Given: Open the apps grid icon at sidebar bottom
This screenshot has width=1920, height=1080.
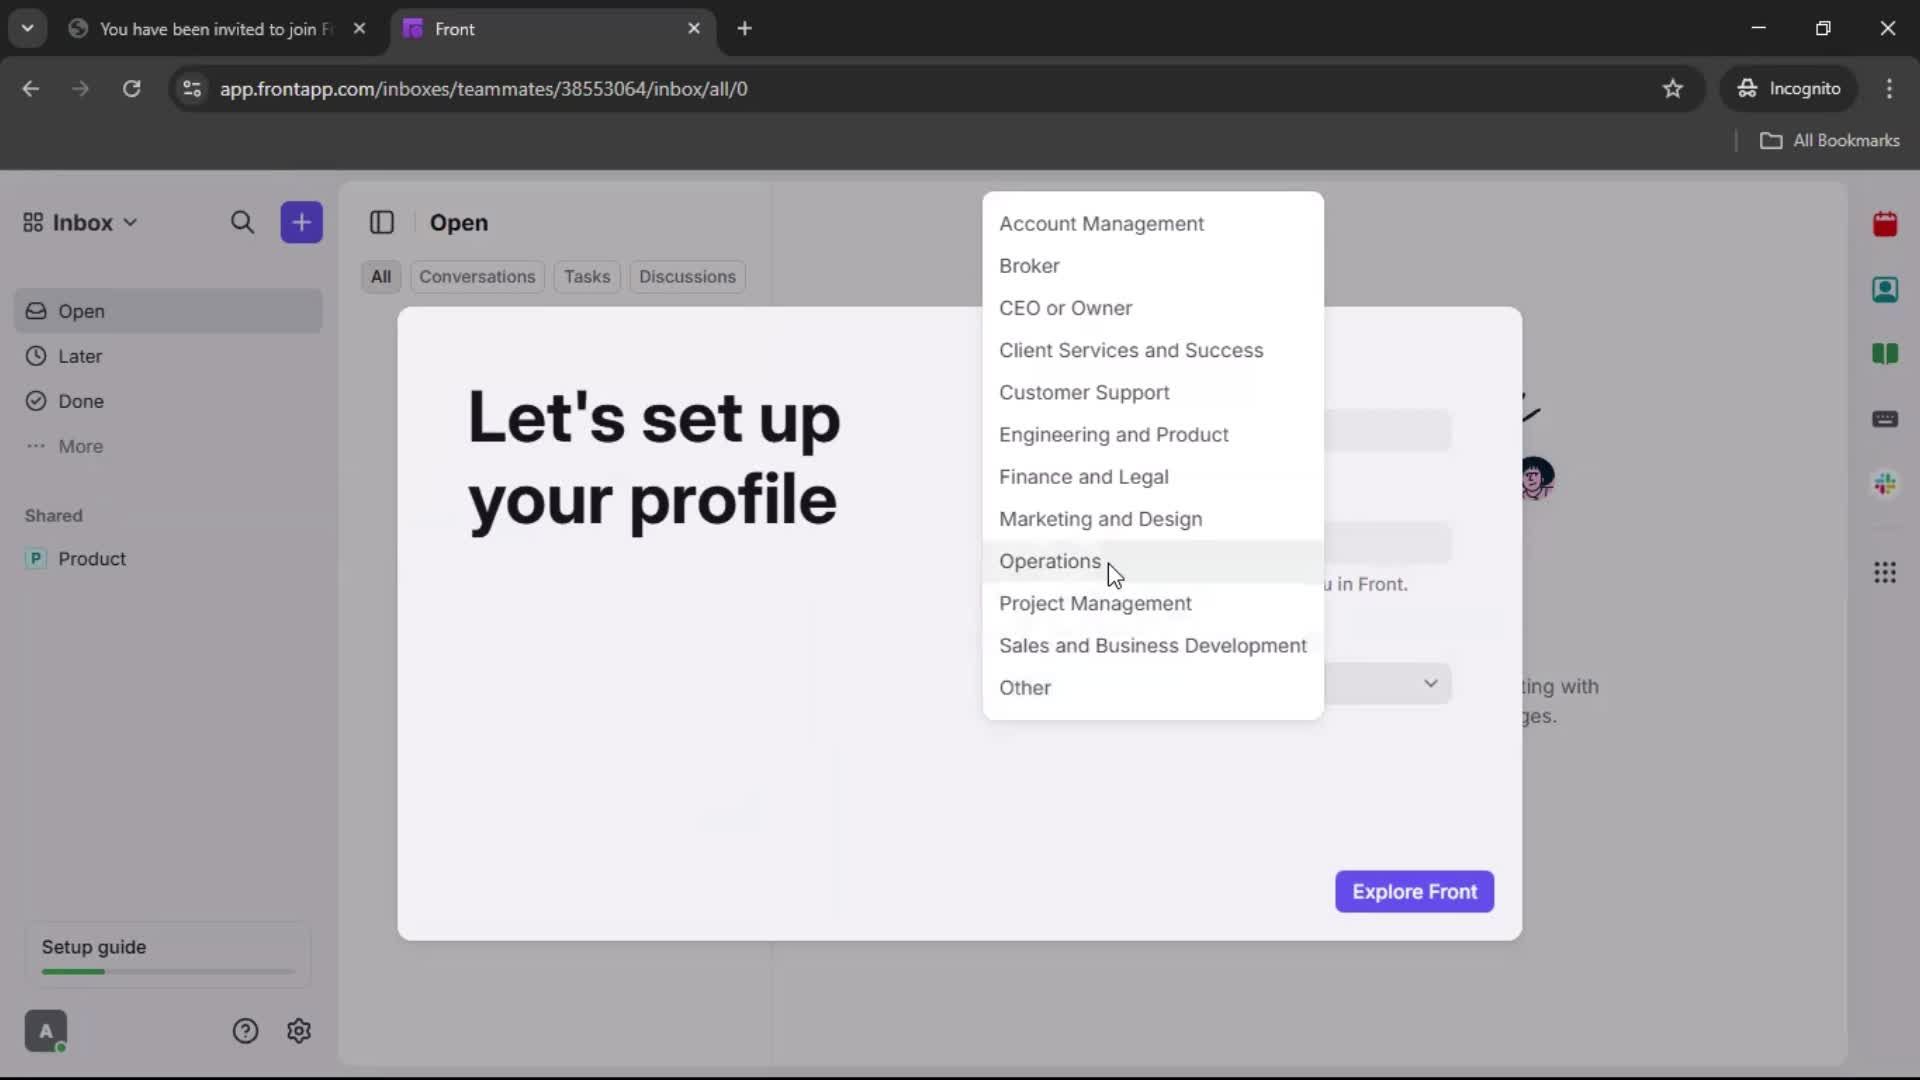Looking at the screenshot, I should 1886,572.
